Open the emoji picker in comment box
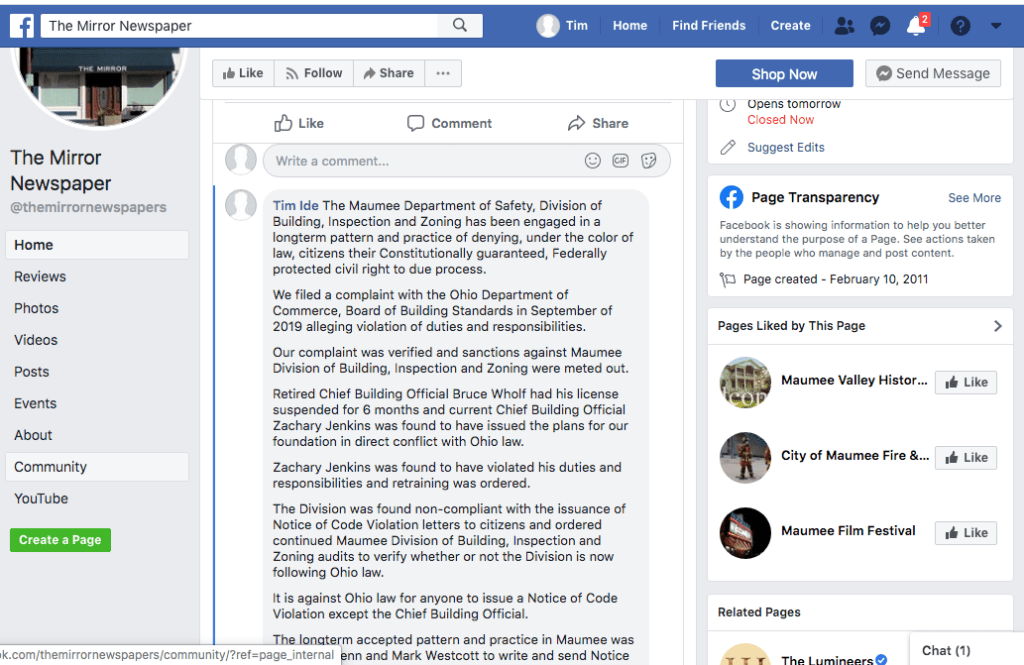The height and width of the screenshot is (665, 1024). pos(593,161)
